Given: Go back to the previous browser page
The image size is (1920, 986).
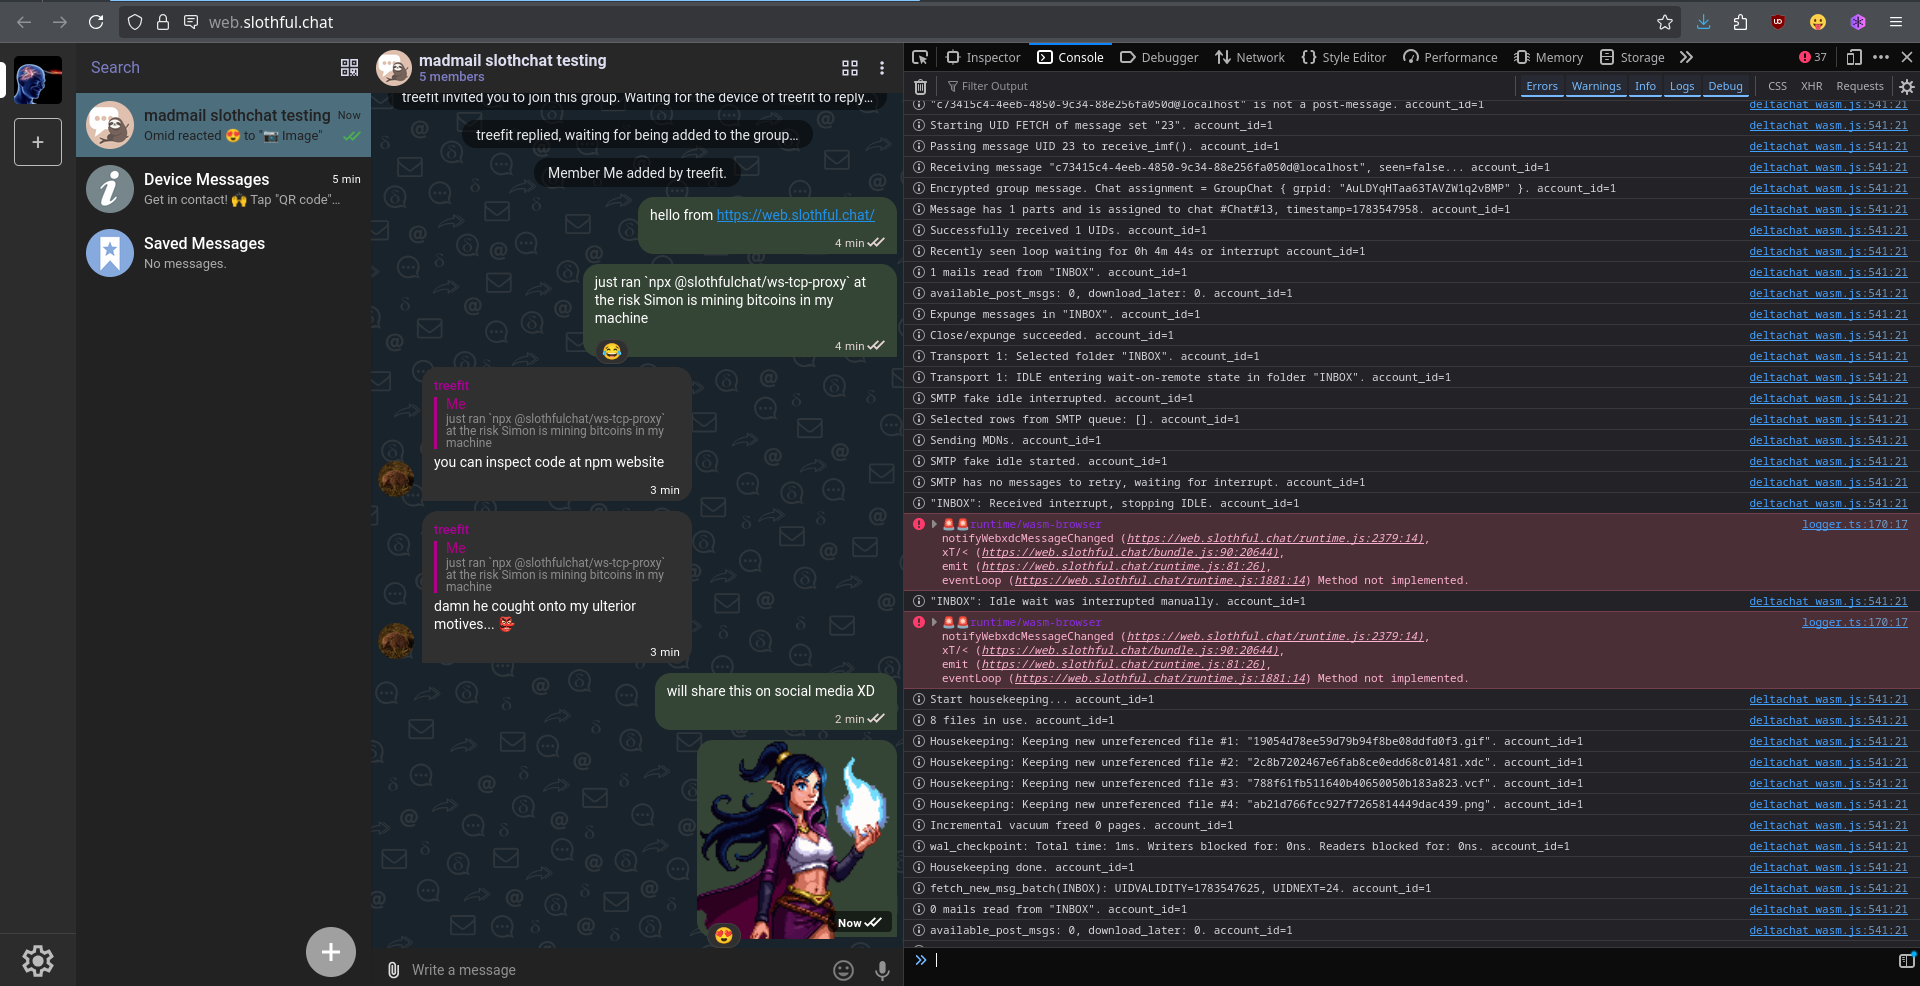Looking at the screenshot, I should pos(24,22).
